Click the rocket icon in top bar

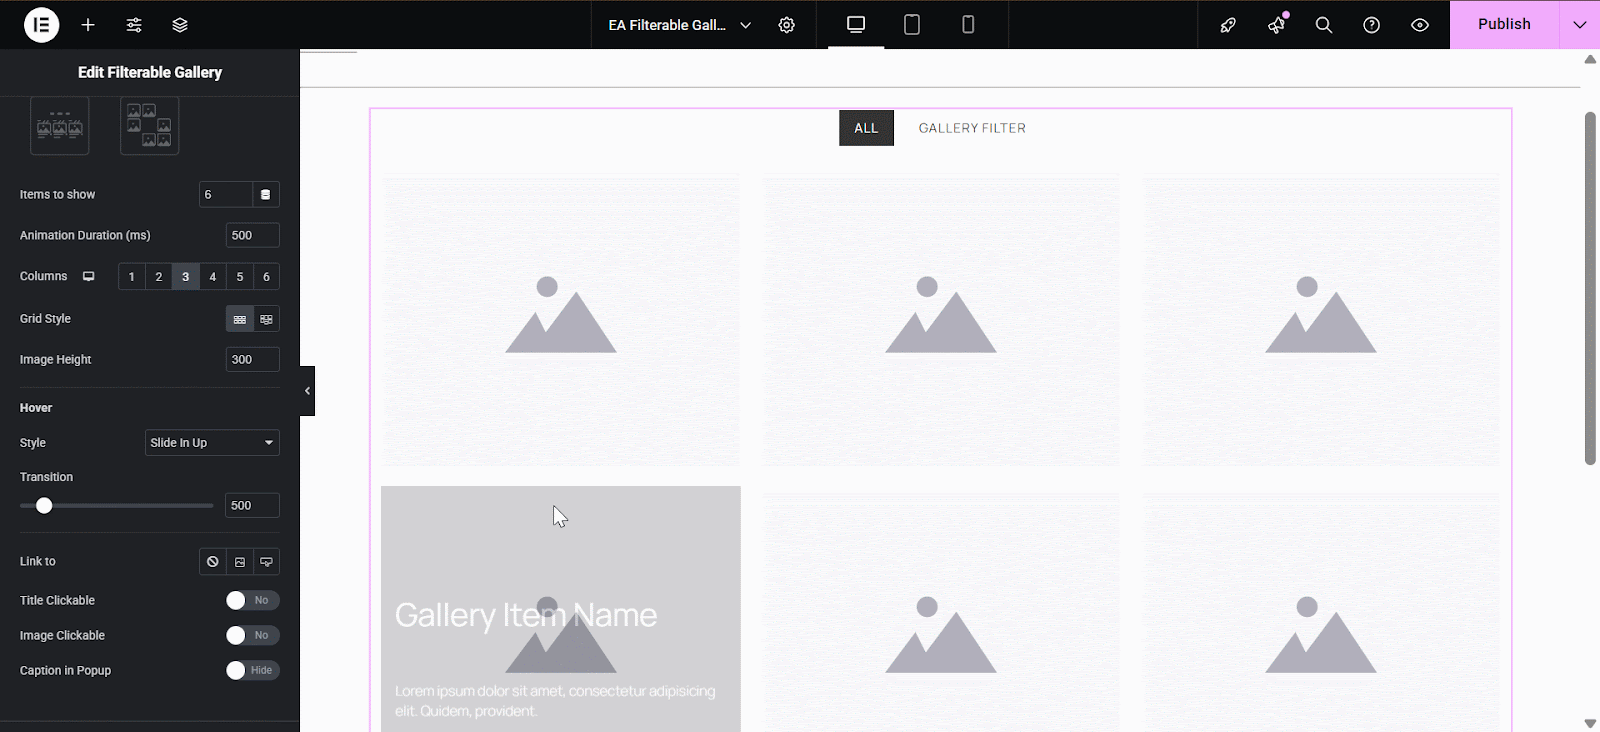[1228, 25]
